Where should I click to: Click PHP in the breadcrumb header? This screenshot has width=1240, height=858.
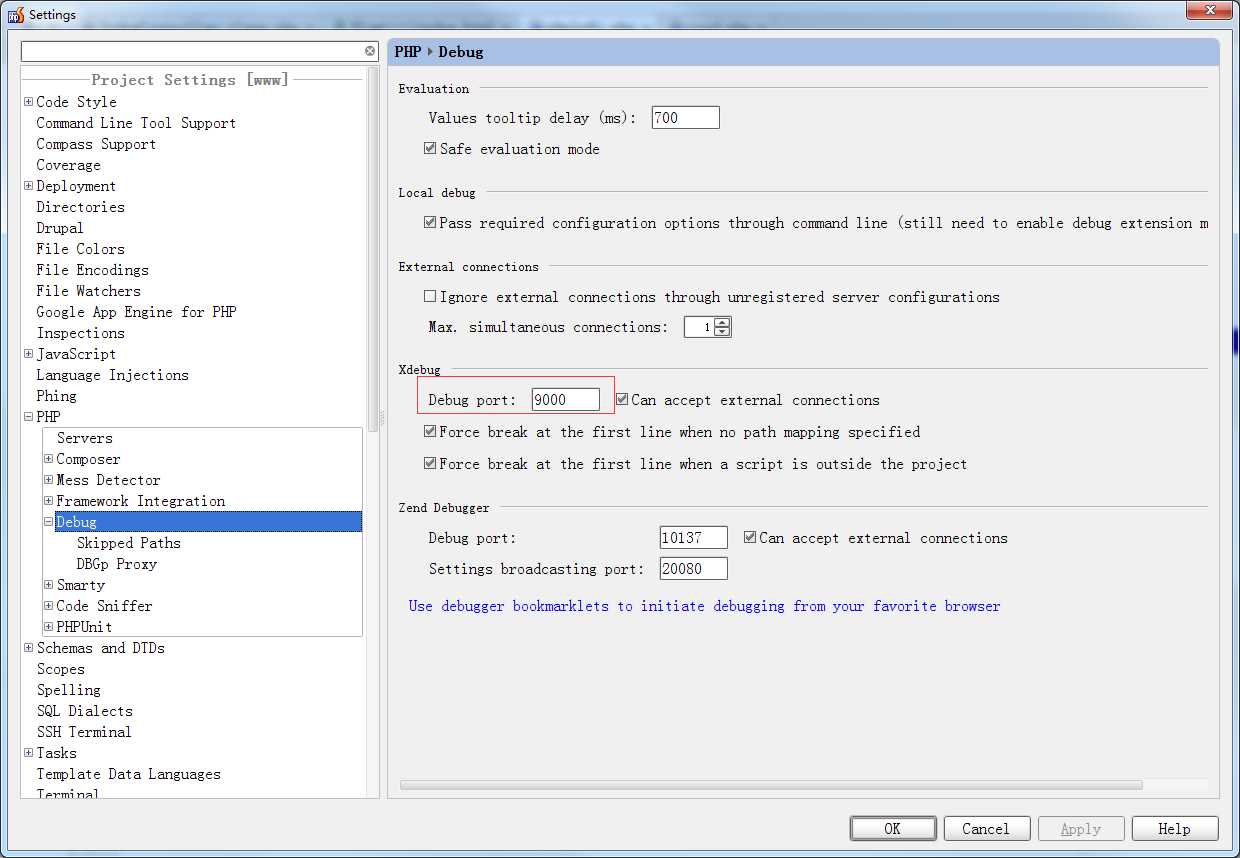pyautogui.click(x=408, y=51)
